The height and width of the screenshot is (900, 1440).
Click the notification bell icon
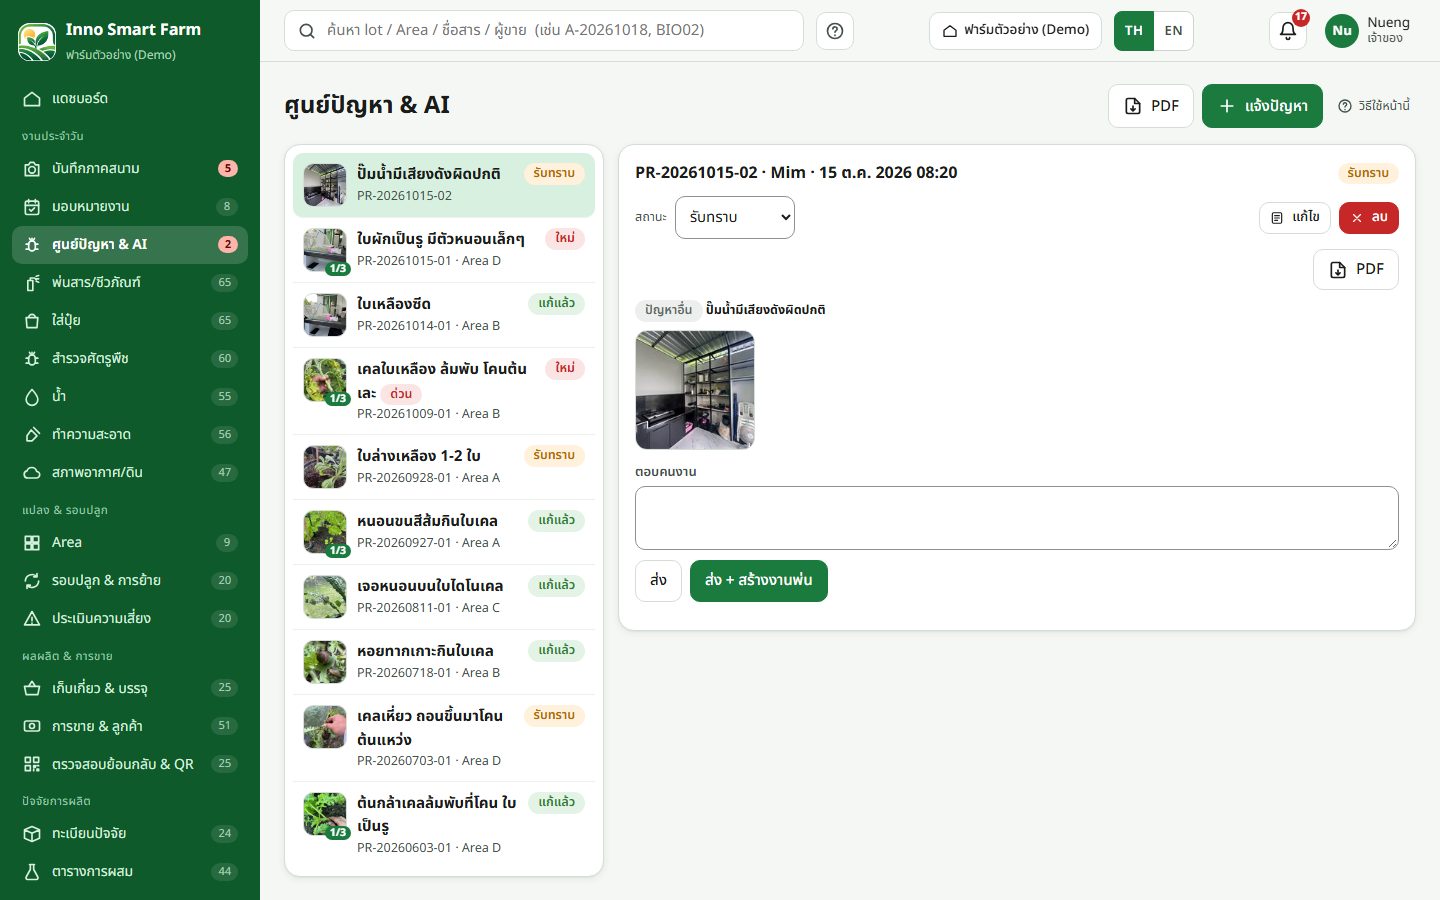tap(1288, 31)
